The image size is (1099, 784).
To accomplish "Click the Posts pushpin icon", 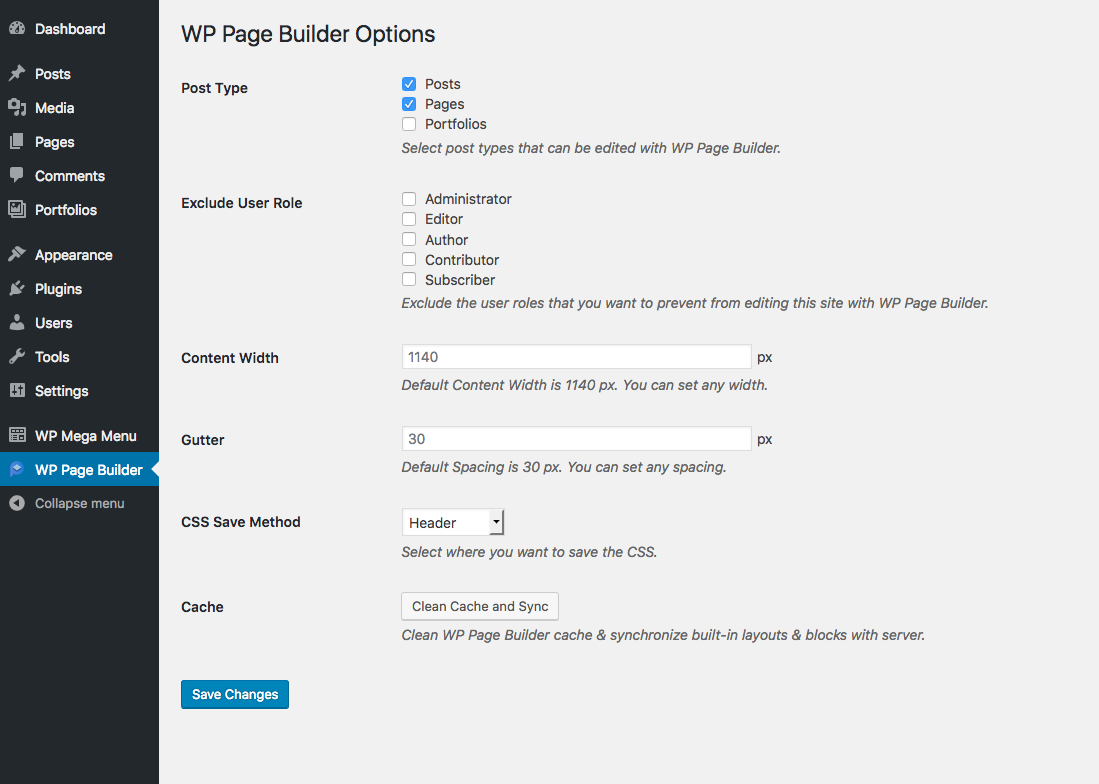I will [x=17, y=74].
